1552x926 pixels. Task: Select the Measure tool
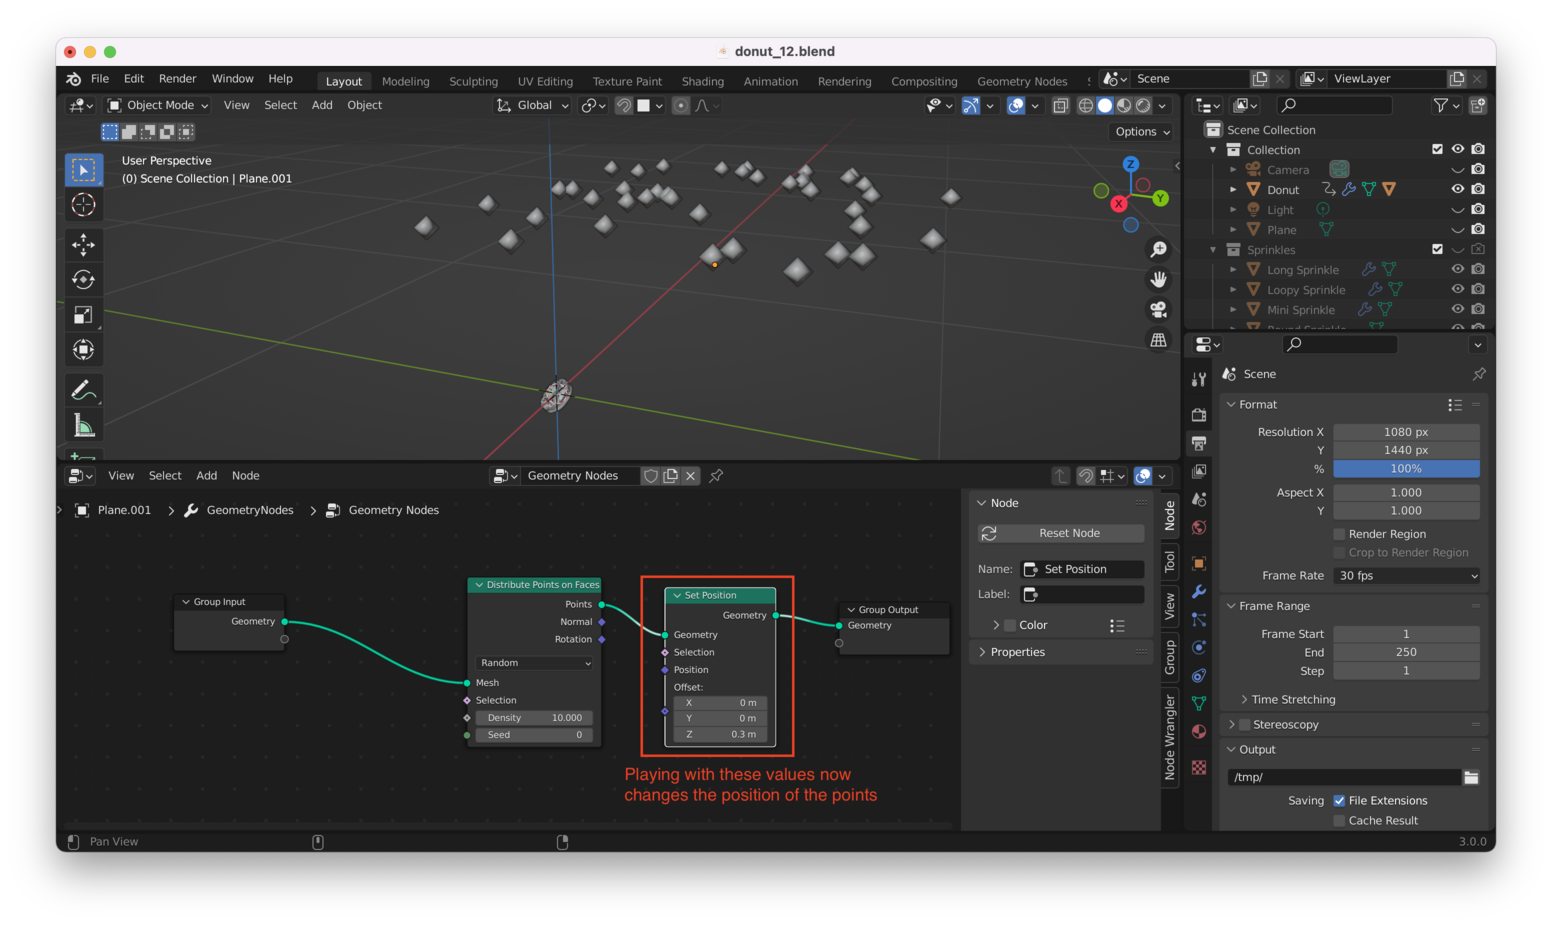[84, 426]
